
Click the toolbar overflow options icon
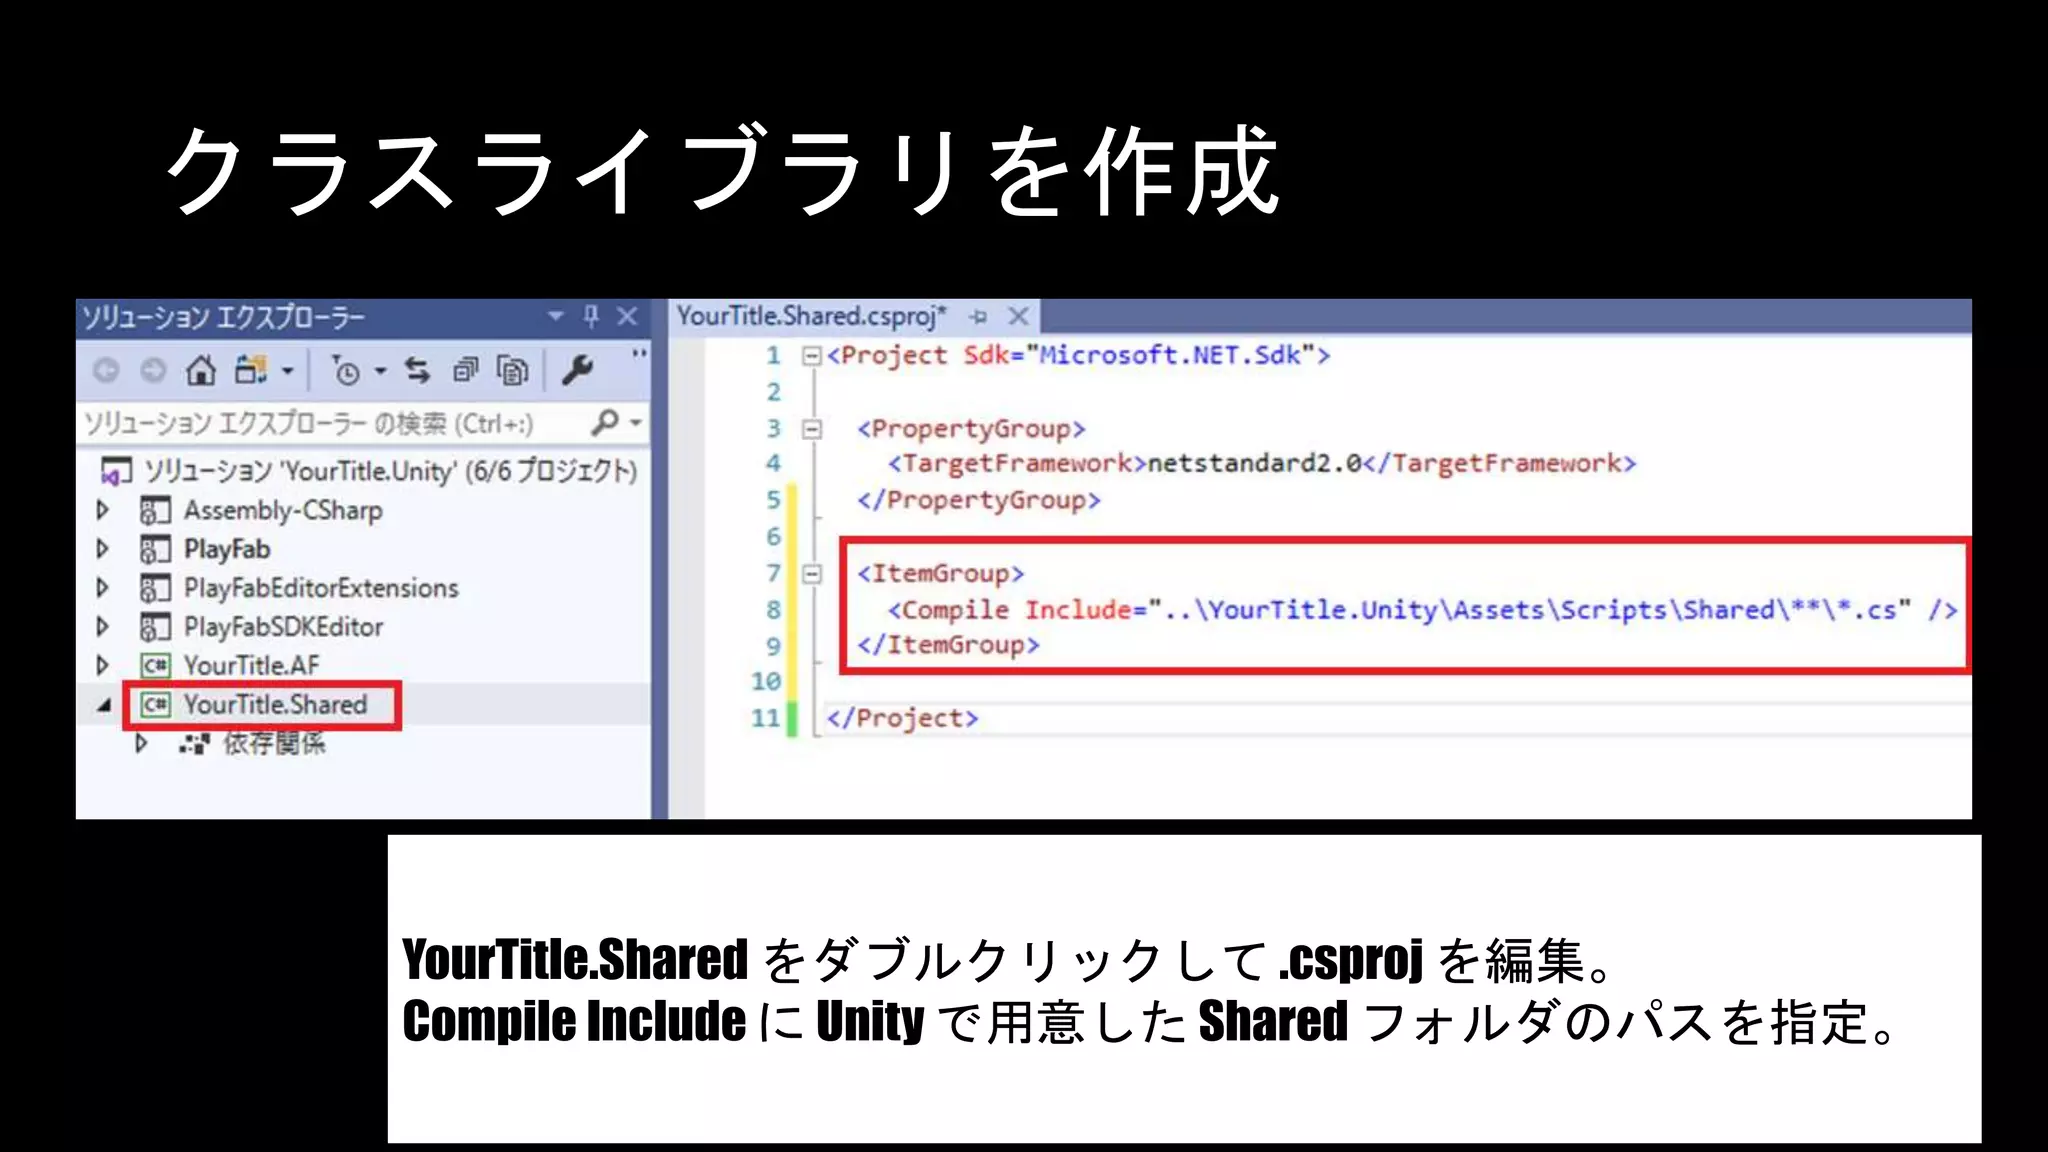click(638, 354)
